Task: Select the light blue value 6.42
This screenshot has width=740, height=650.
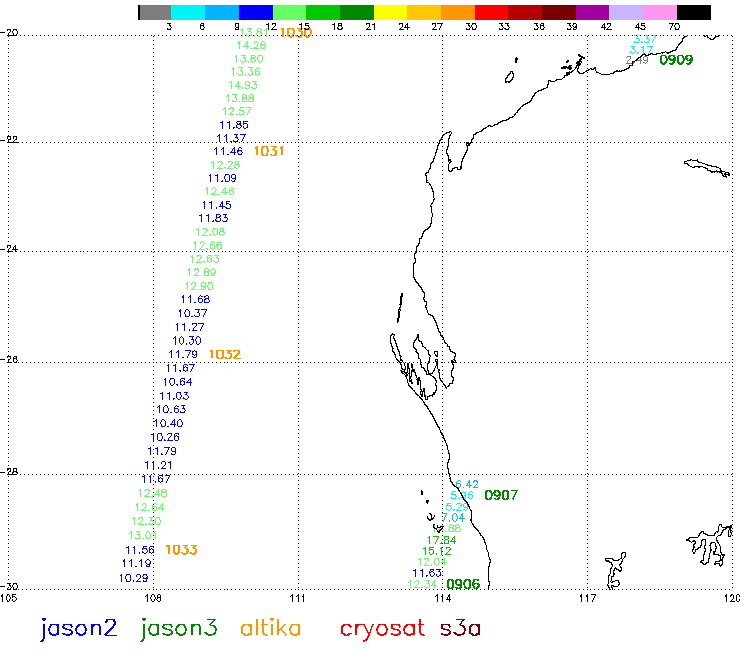Action: 467,484
